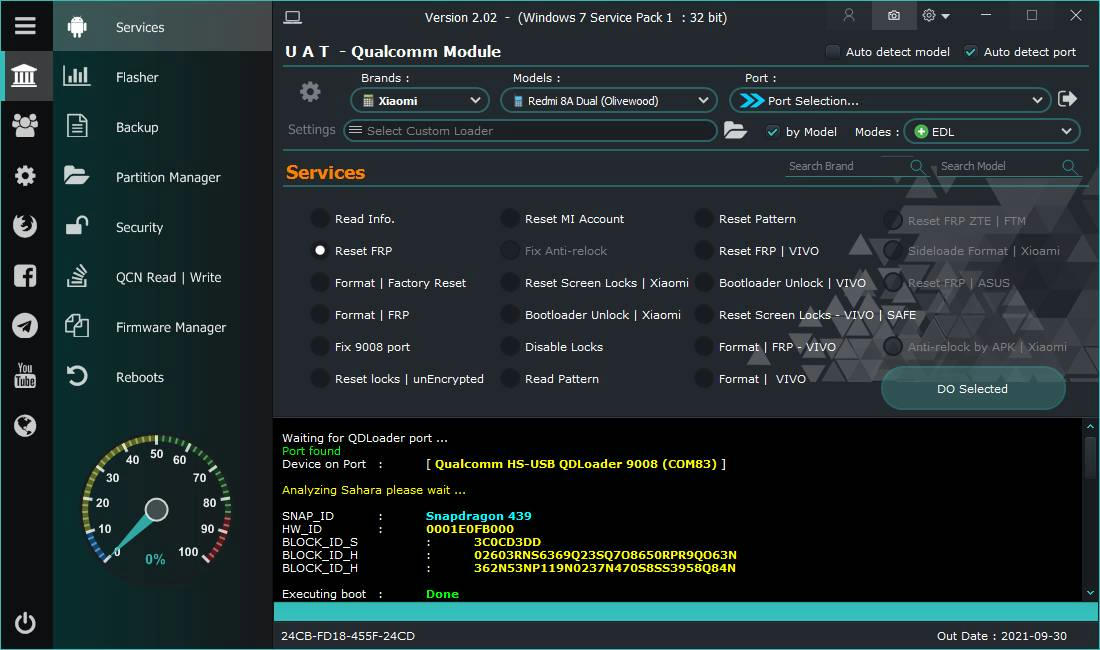Toggle the by Model checkbox
This screenshot has height=650, width=1100.
click(772, 131)
